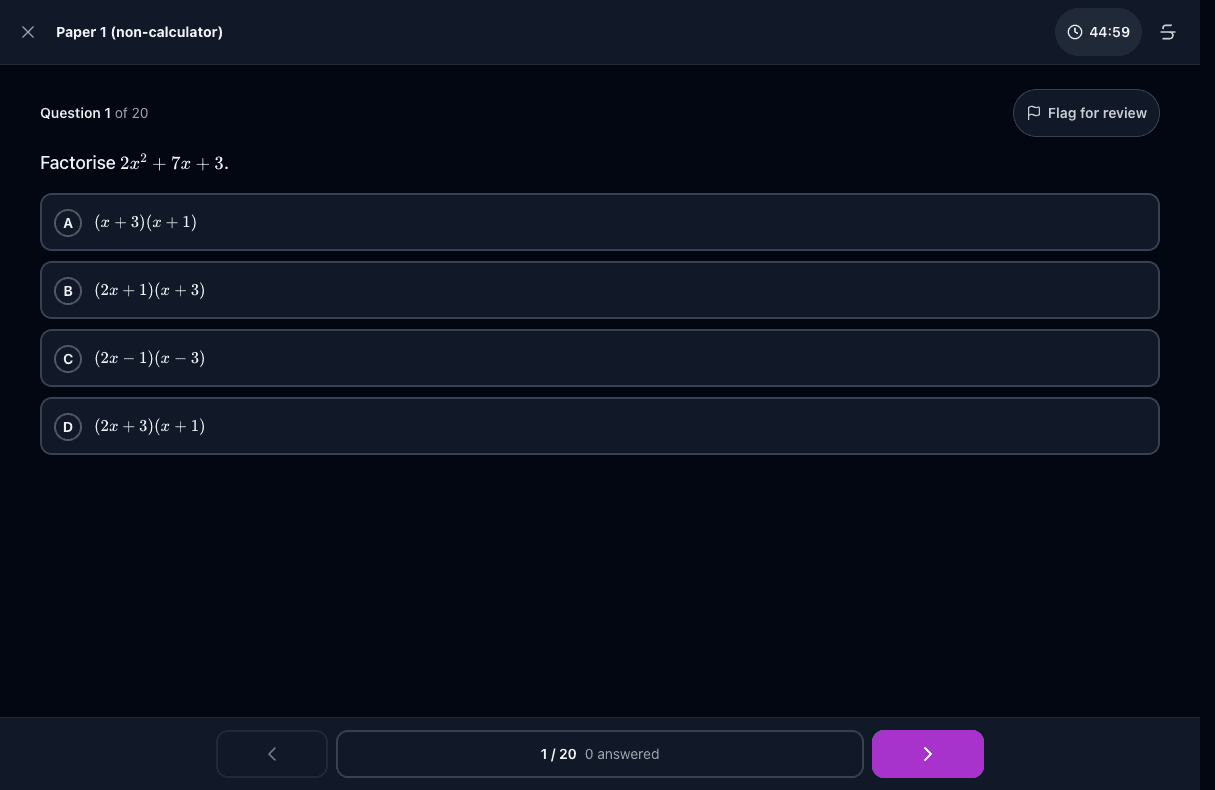The height and width of the screenshot is (790, 1215).
Task: Click the Paper 1 (non-calculator) title
Action: click(x=139, y=32)
